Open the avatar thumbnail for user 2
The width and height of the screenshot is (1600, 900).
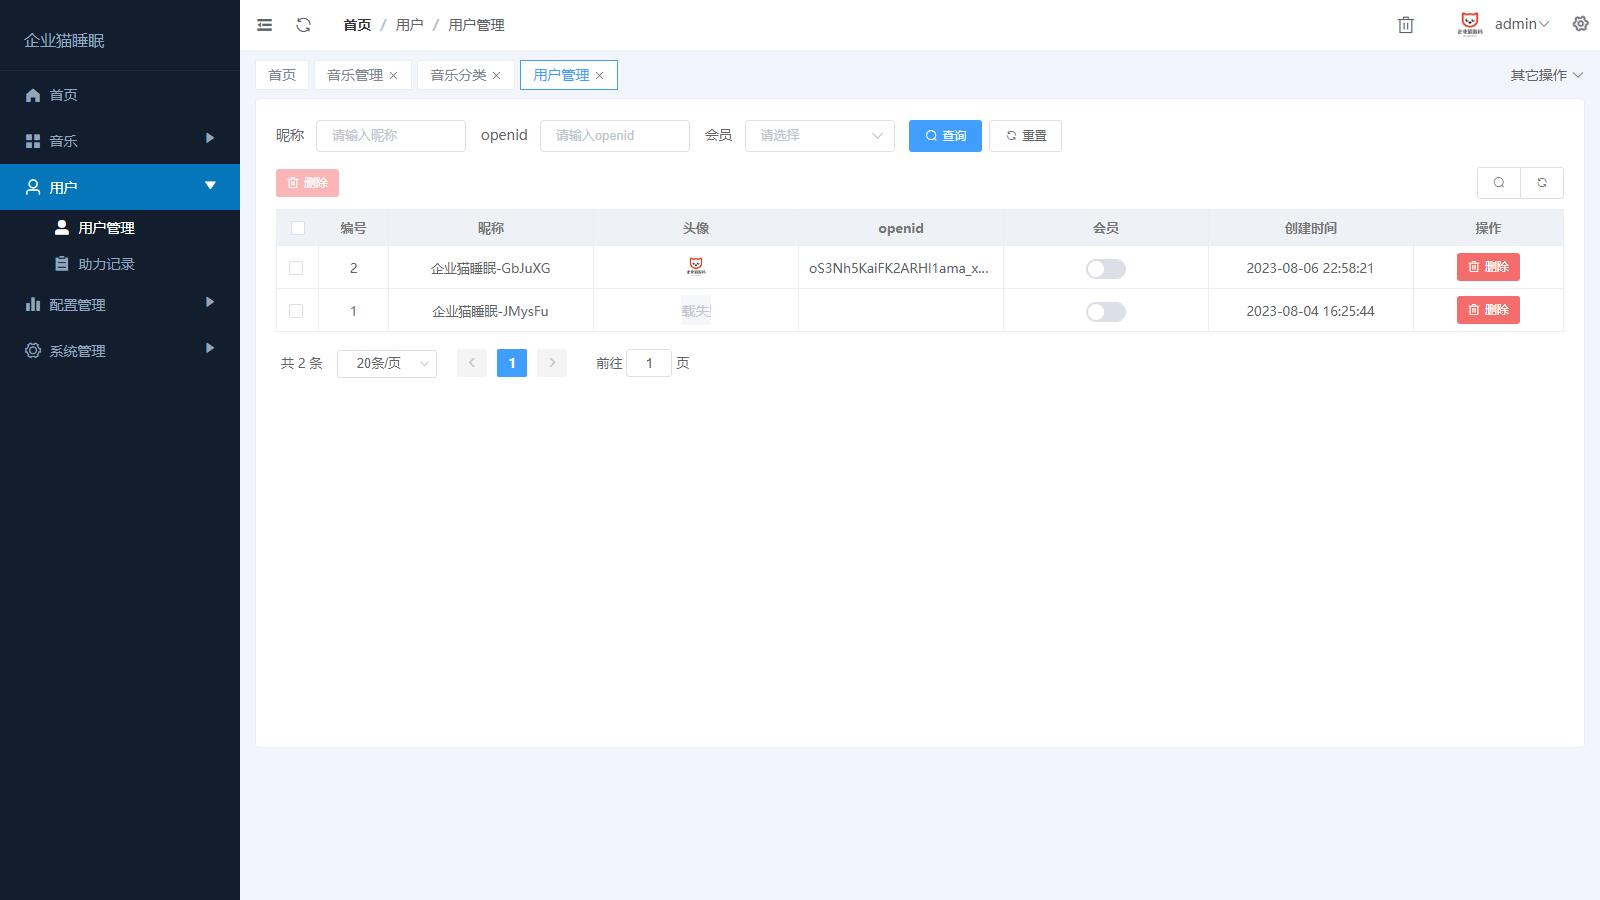pos(696,267)
